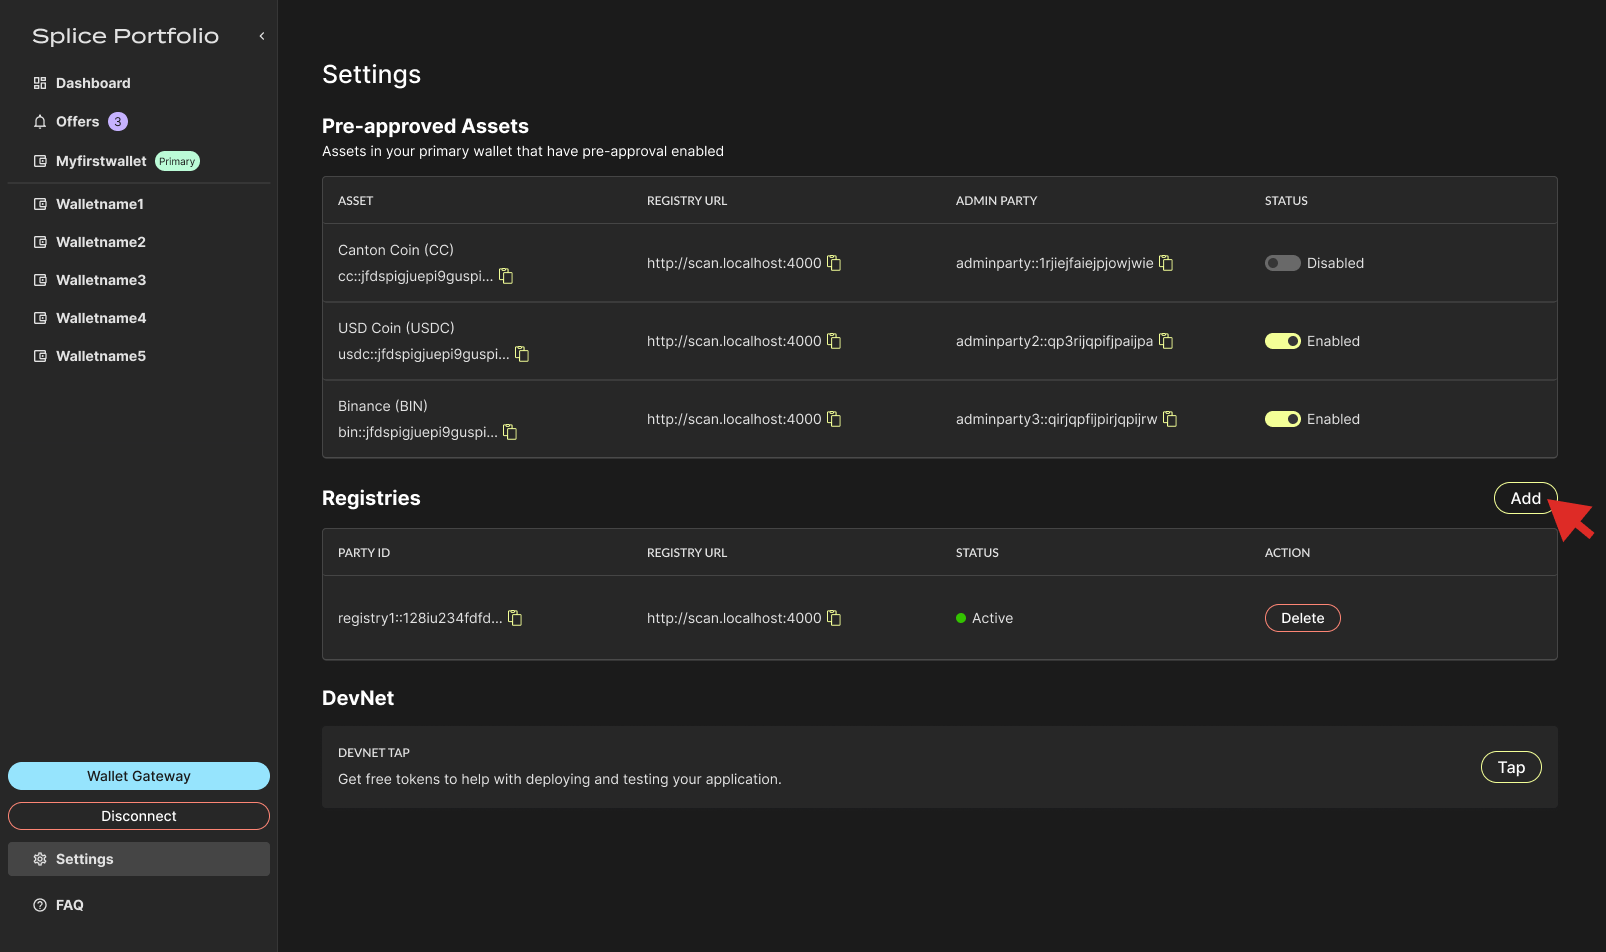Click the Primary badge next to Myfirstwallet

coord(177,161)
